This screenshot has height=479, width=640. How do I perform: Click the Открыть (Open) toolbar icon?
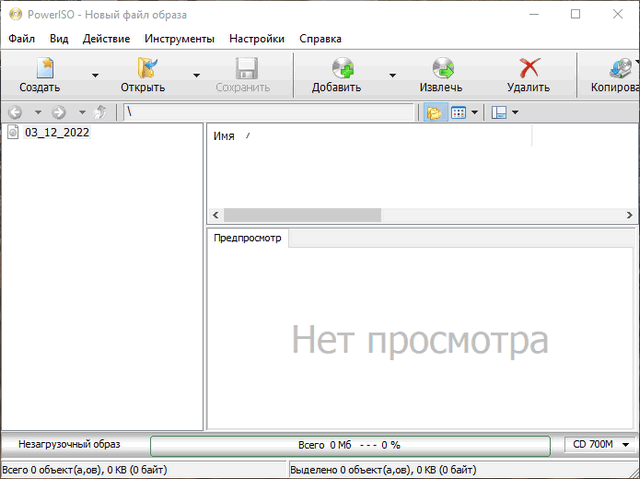145,69
